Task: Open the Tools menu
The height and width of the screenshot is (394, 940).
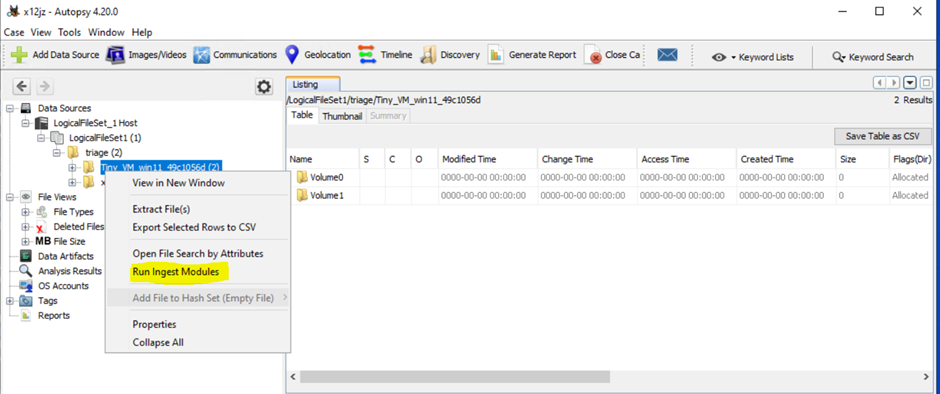Action: (70, 32)
